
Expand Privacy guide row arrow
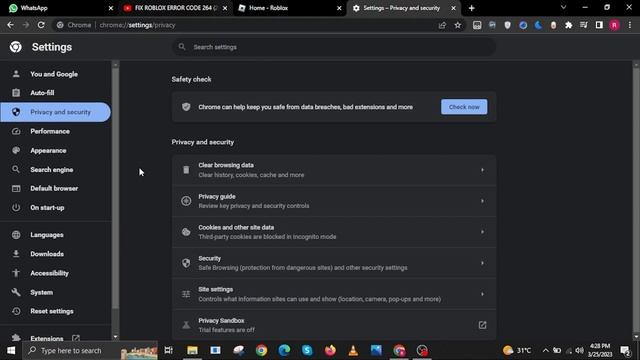[482, 201]
